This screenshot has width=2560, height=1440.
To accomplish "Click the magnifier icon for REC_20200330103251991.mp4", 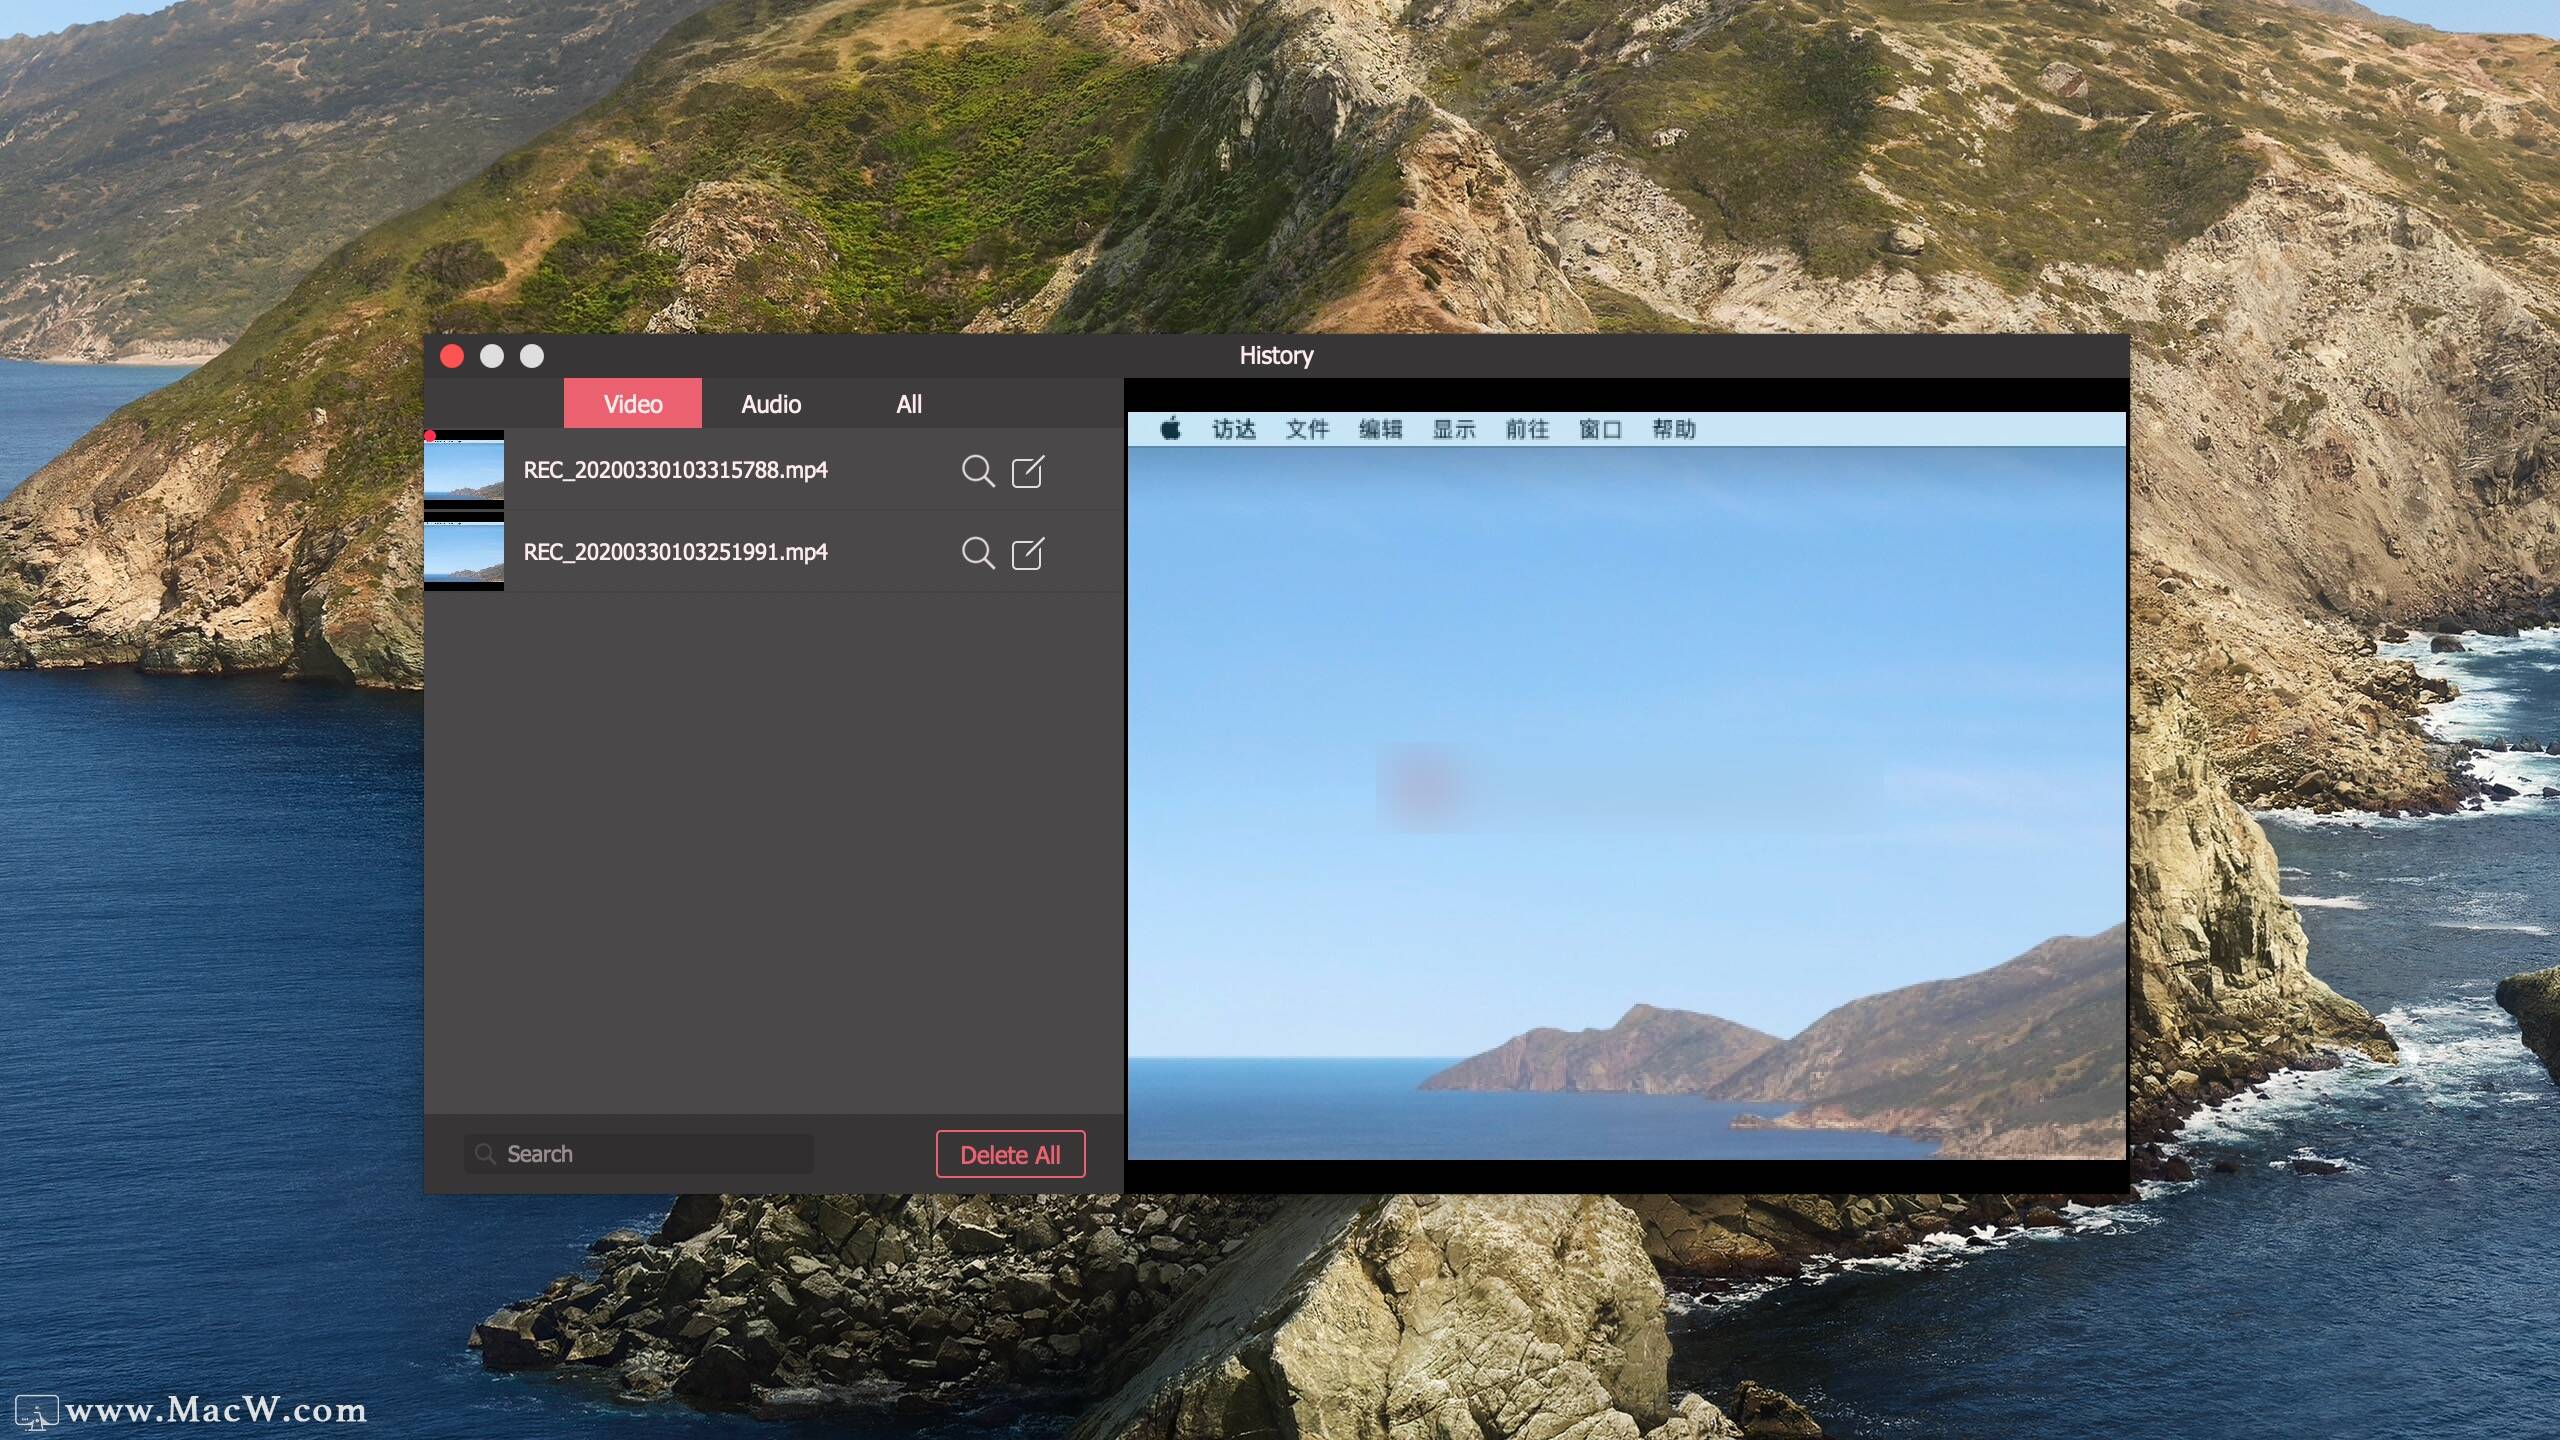I will click(978, 553).
